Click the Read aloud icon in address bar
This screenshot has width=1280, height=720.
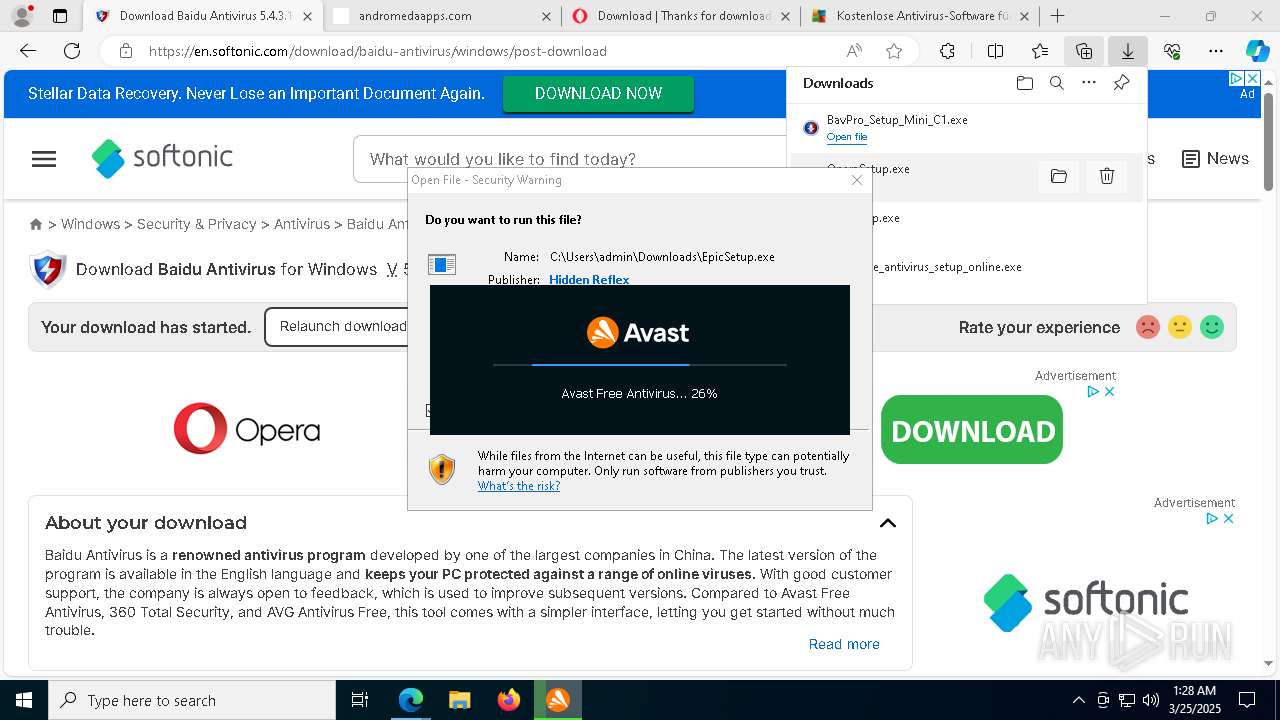(854, 51)
